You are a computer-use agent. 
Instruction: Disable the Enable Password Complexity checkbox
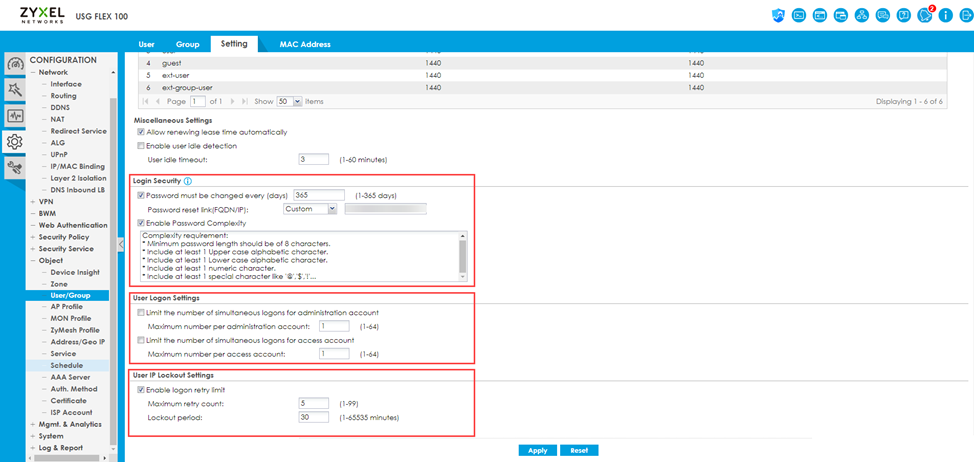tap(141, 223)
